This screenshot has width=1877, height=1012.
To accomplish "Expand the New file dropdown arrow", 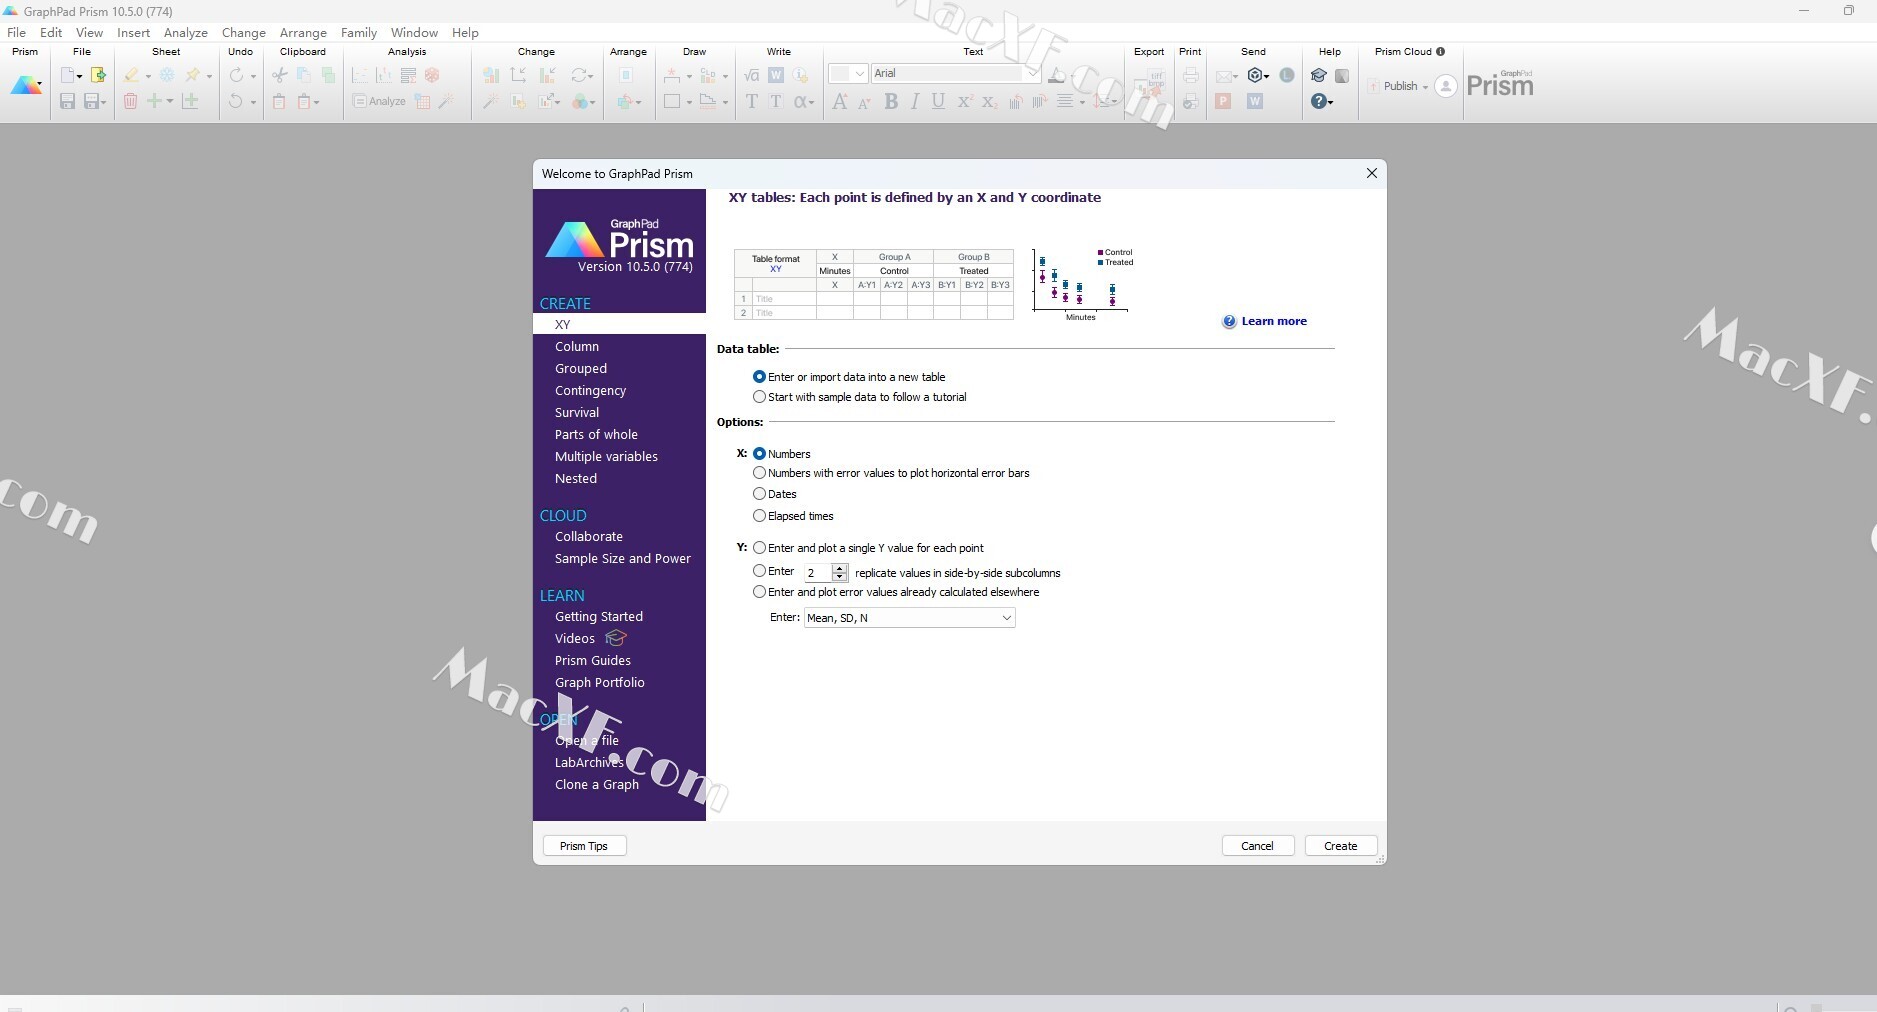I will click(x=79, y=76).
